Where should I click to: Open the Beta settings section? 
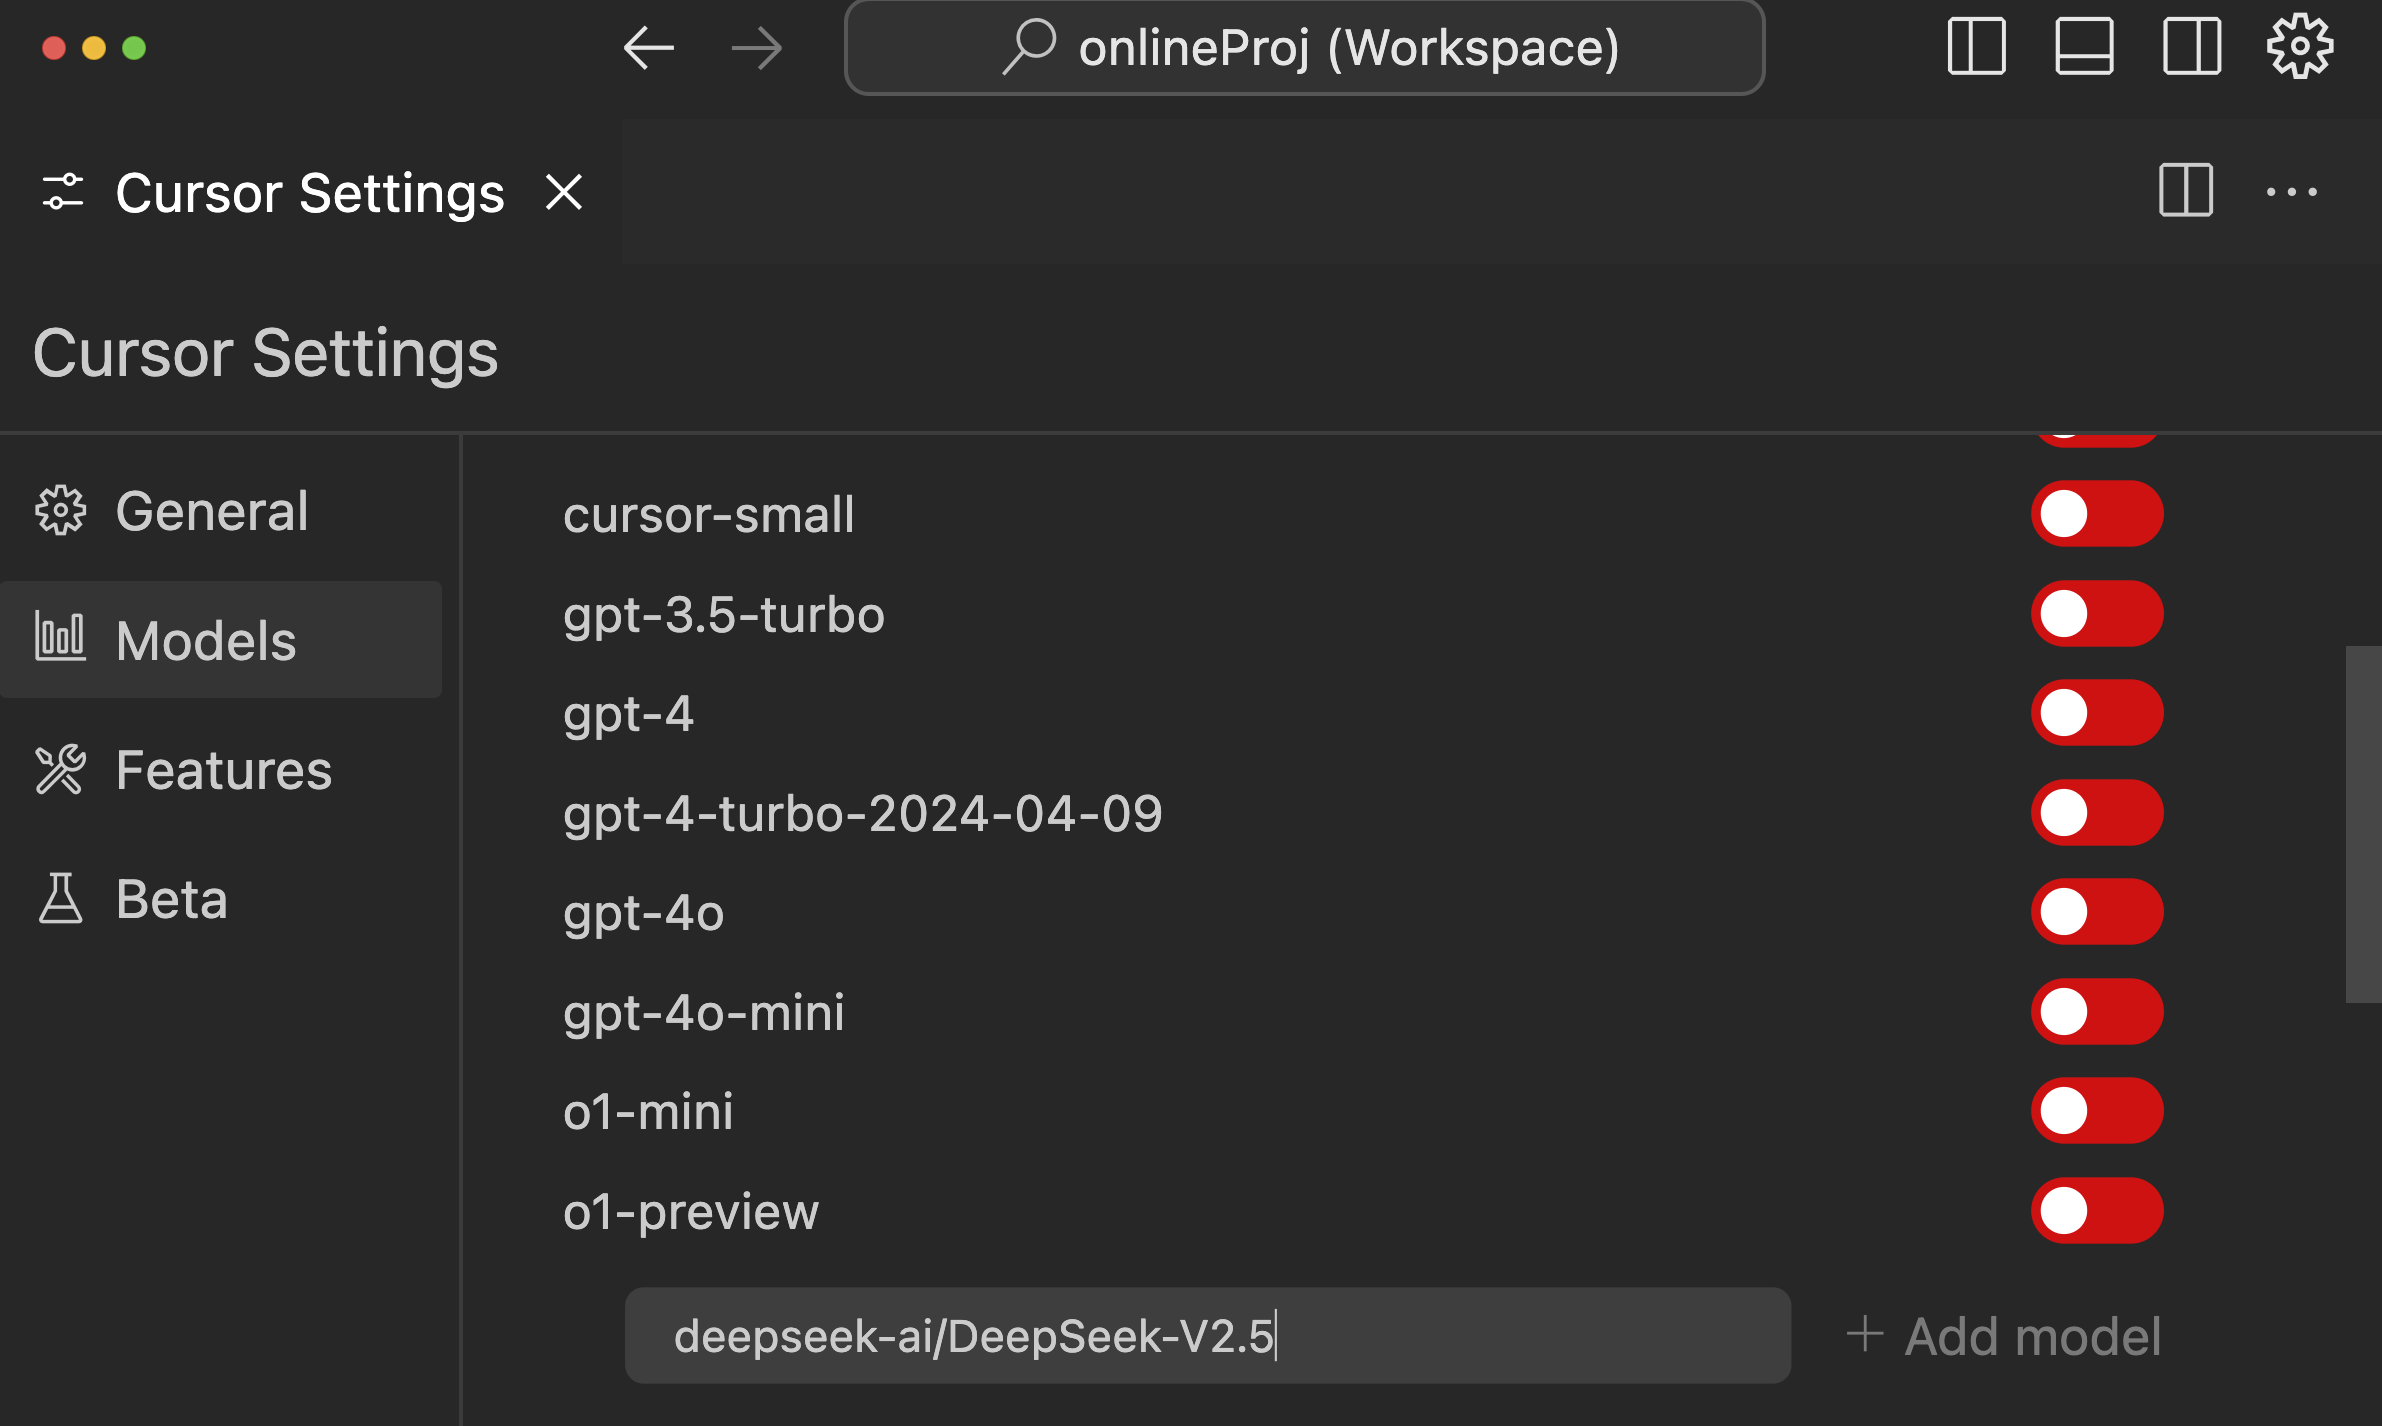[x=170, y=899]
